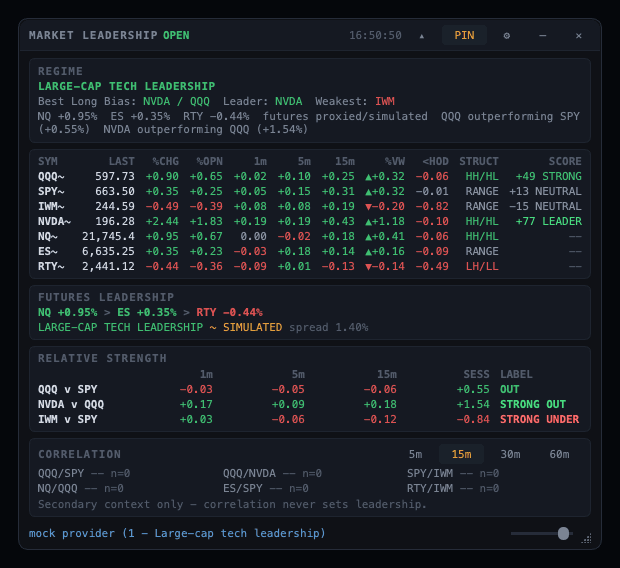Click NQ last price 21,745.4
This screenshot has width=620, height=568.
[x=108, y=237]
